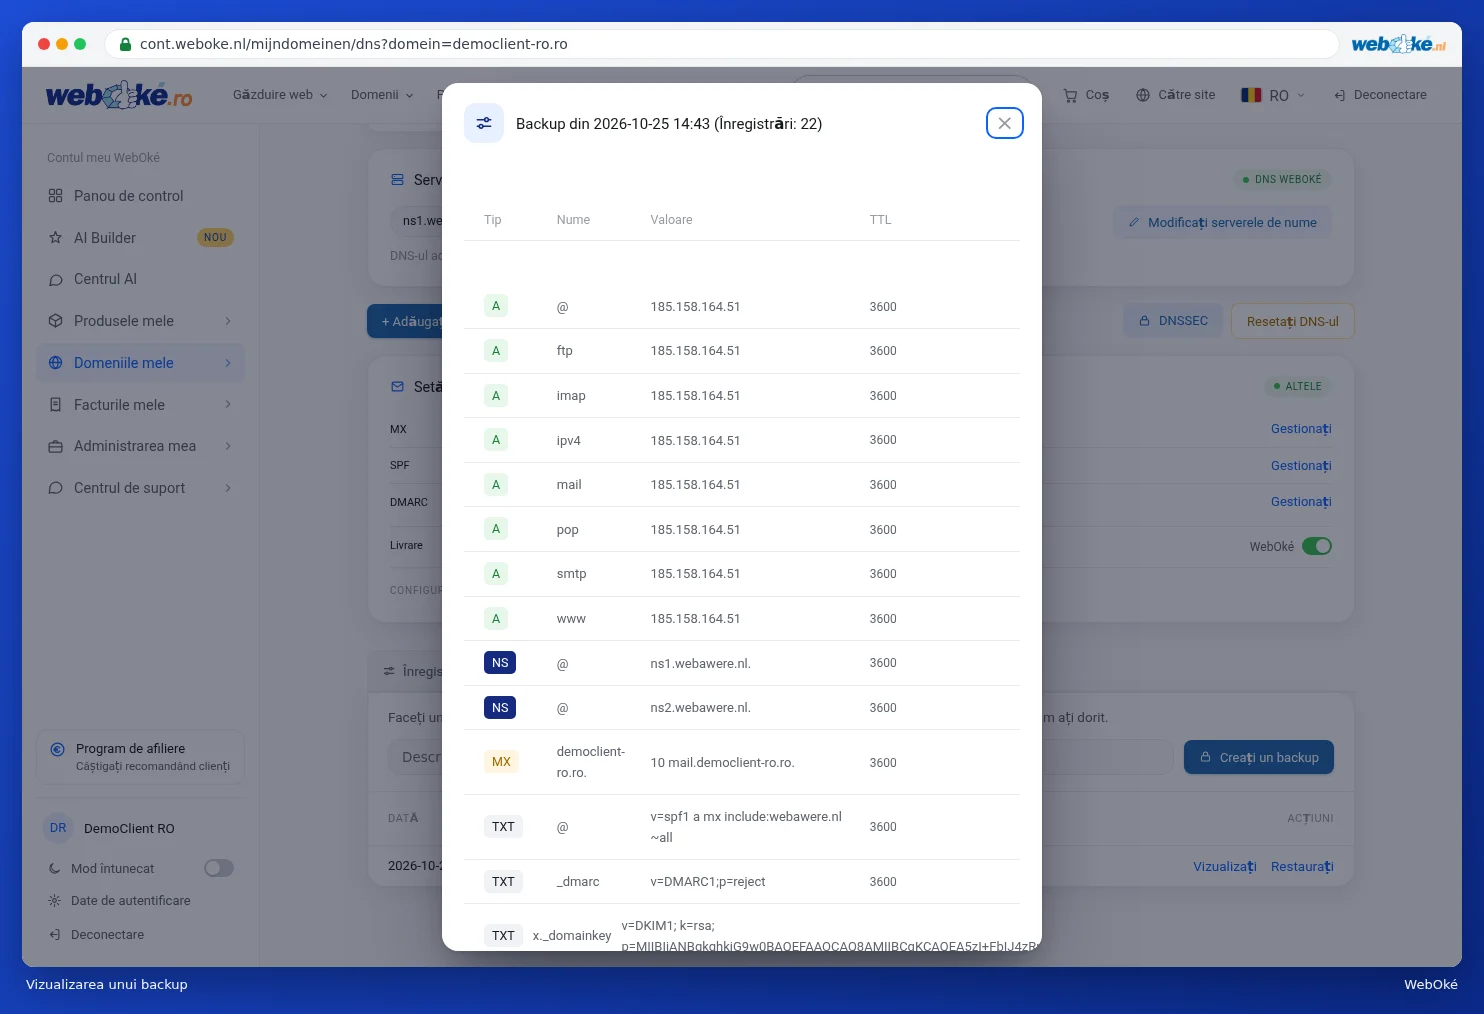
Task: Click the DR avatar of DemoClient RO
Action: tap(58, 828)
